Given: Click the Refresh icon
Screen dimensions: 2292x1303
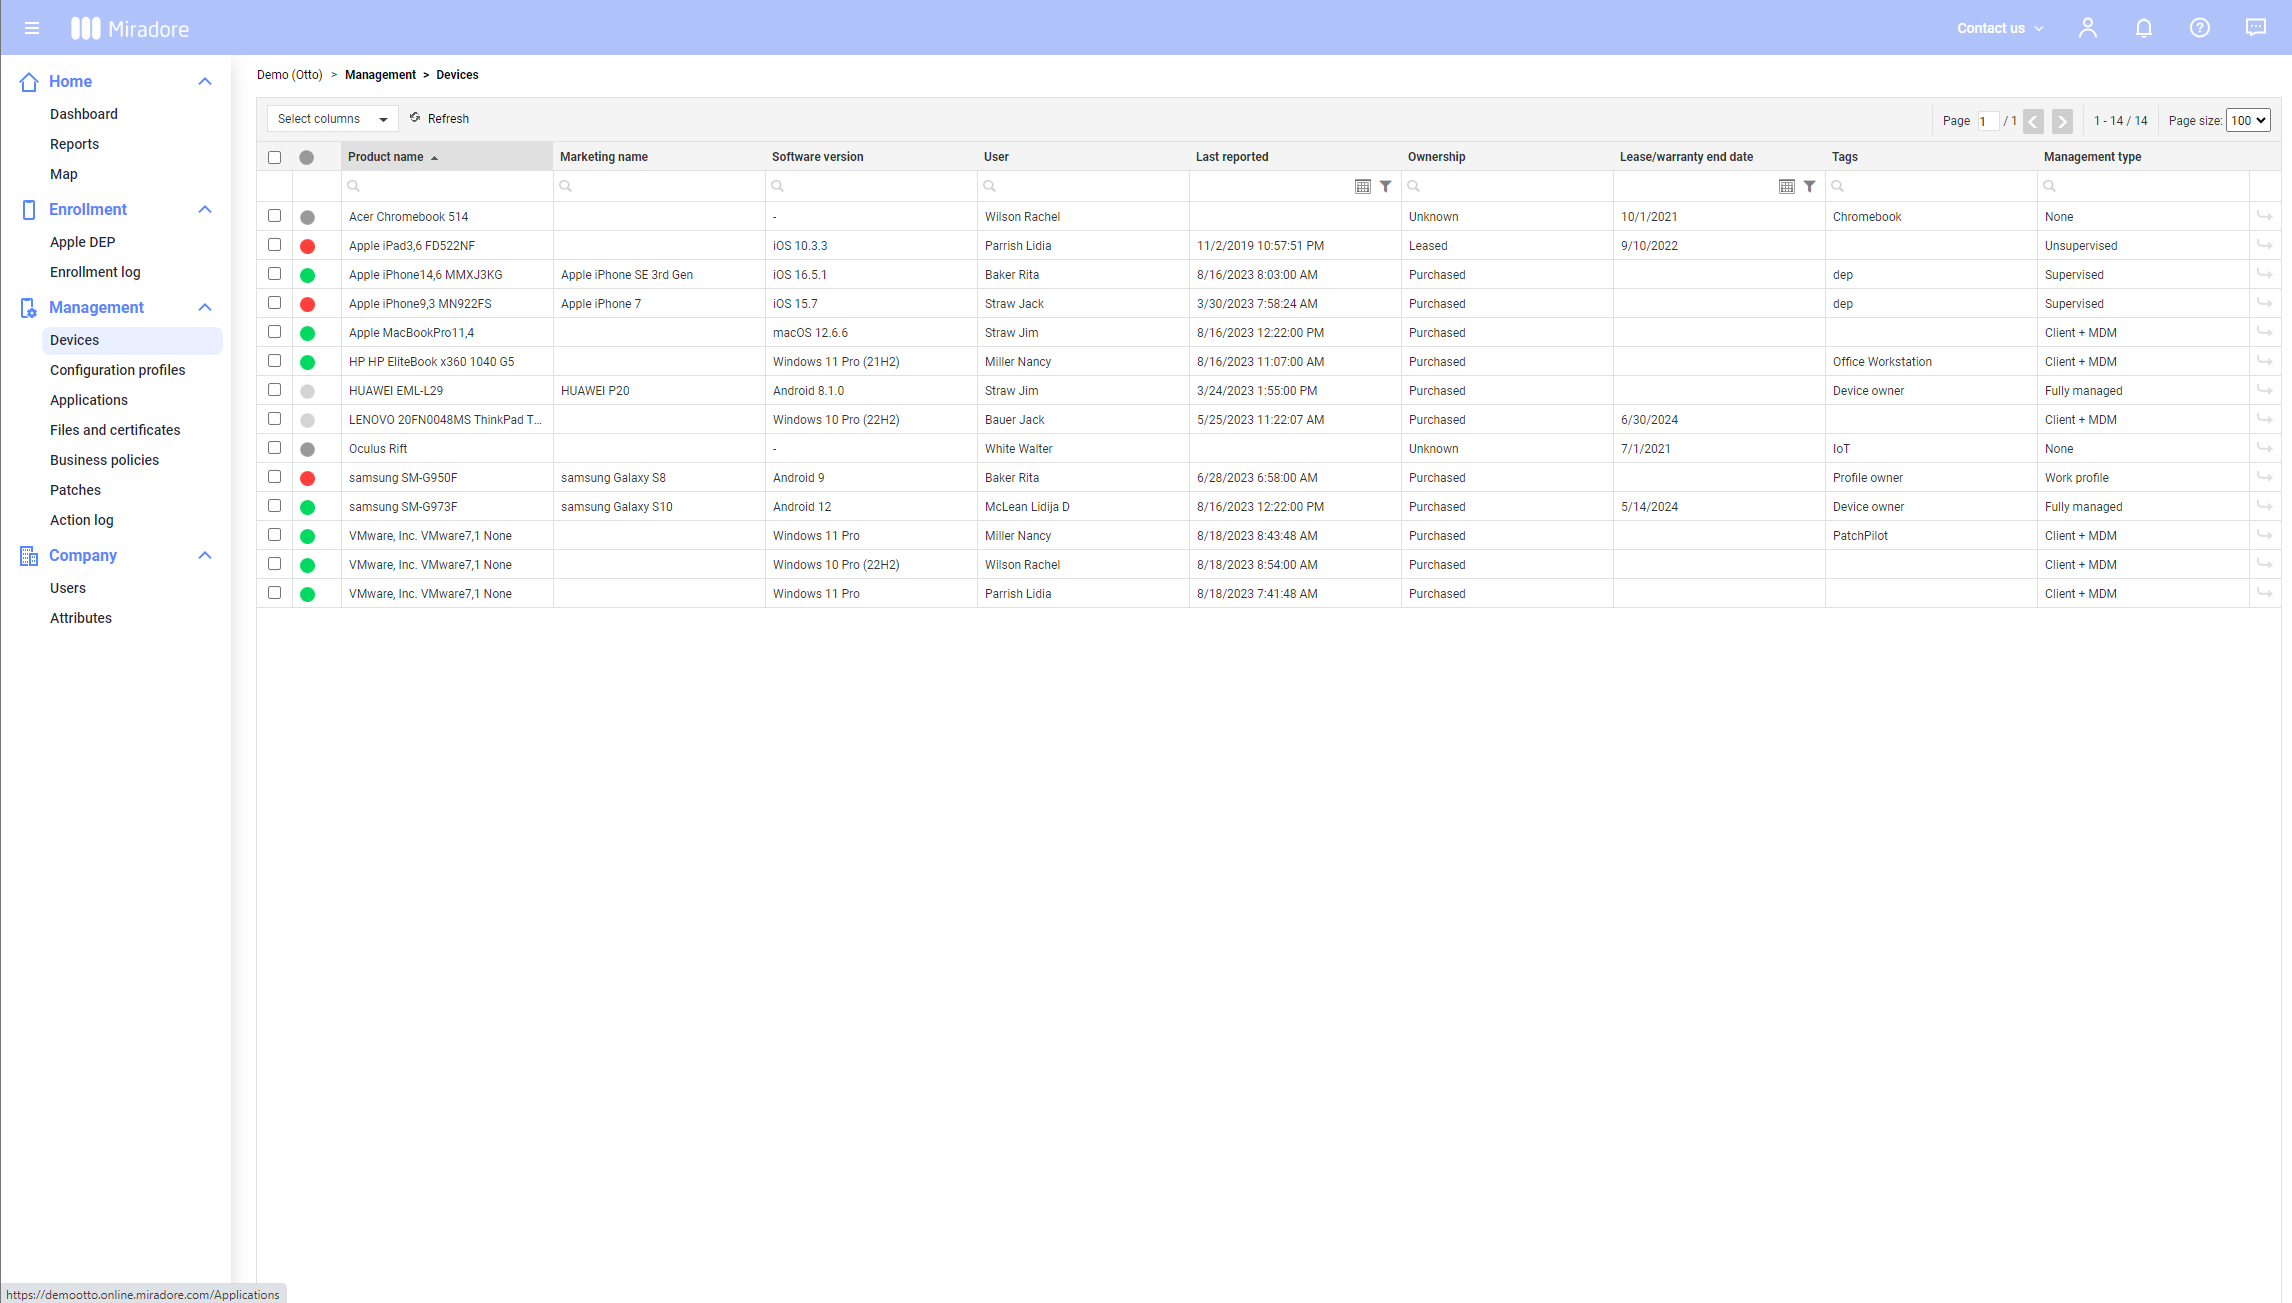Looking at the screenshot, I should tap(415, 118).
